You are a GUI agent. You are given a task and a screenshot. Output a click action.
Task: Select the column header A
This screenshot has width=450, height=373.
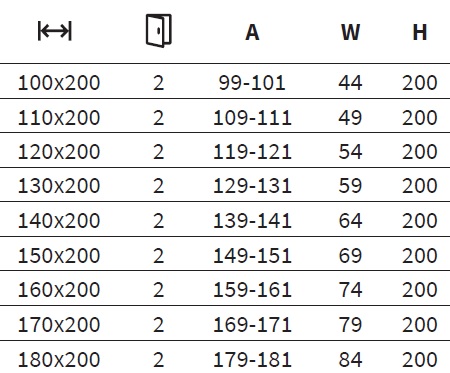coord(252,33)
